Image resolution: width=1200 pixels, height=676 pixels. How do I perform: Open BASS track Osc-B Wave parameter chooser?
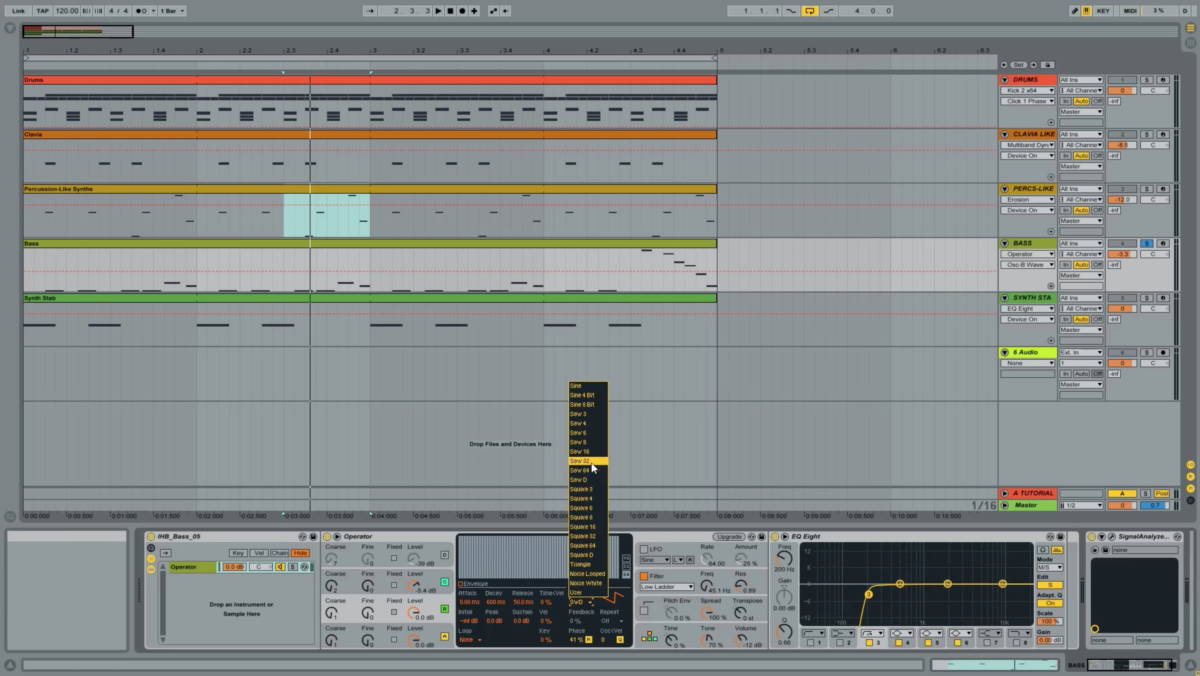1028,264
